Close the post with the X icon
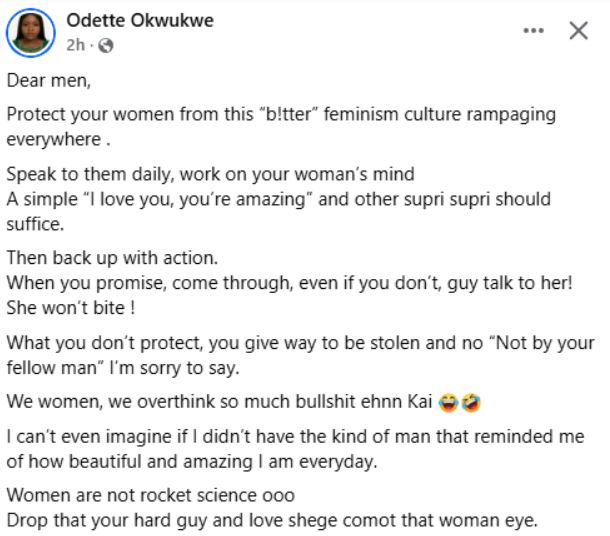Screen dimensions: 610x536 (x=578, y=31)
